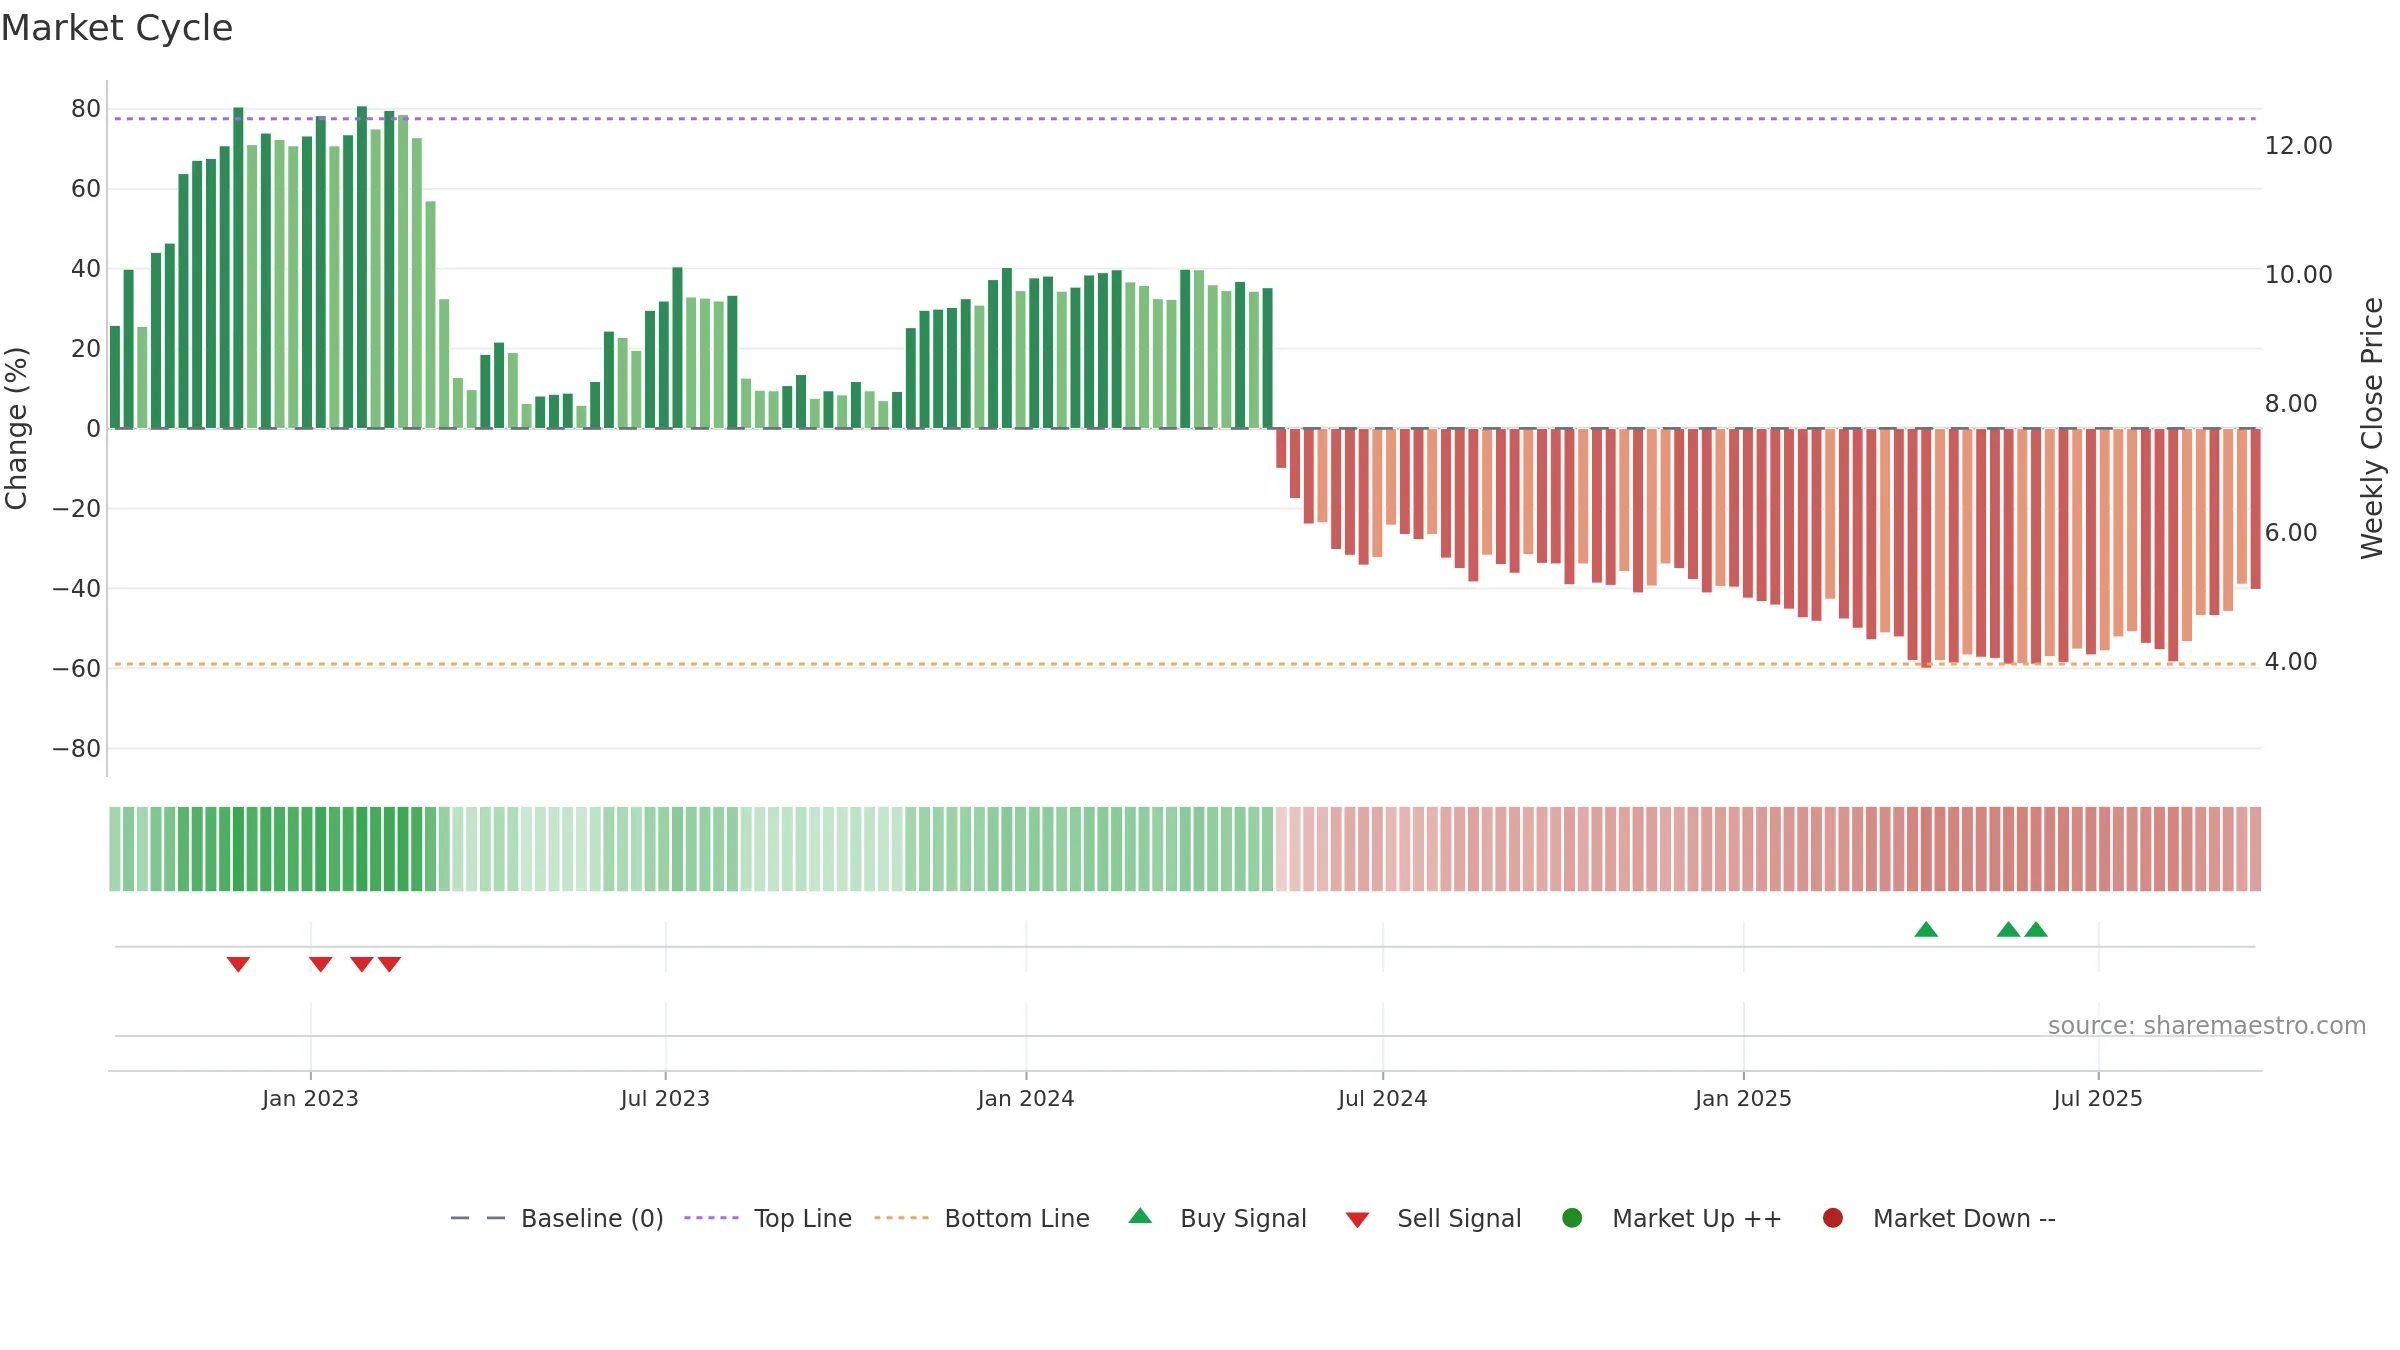Click the Market Up ++ legend label
The width and height of the screenshot is (2400, 1350).
(1697, 1218)
